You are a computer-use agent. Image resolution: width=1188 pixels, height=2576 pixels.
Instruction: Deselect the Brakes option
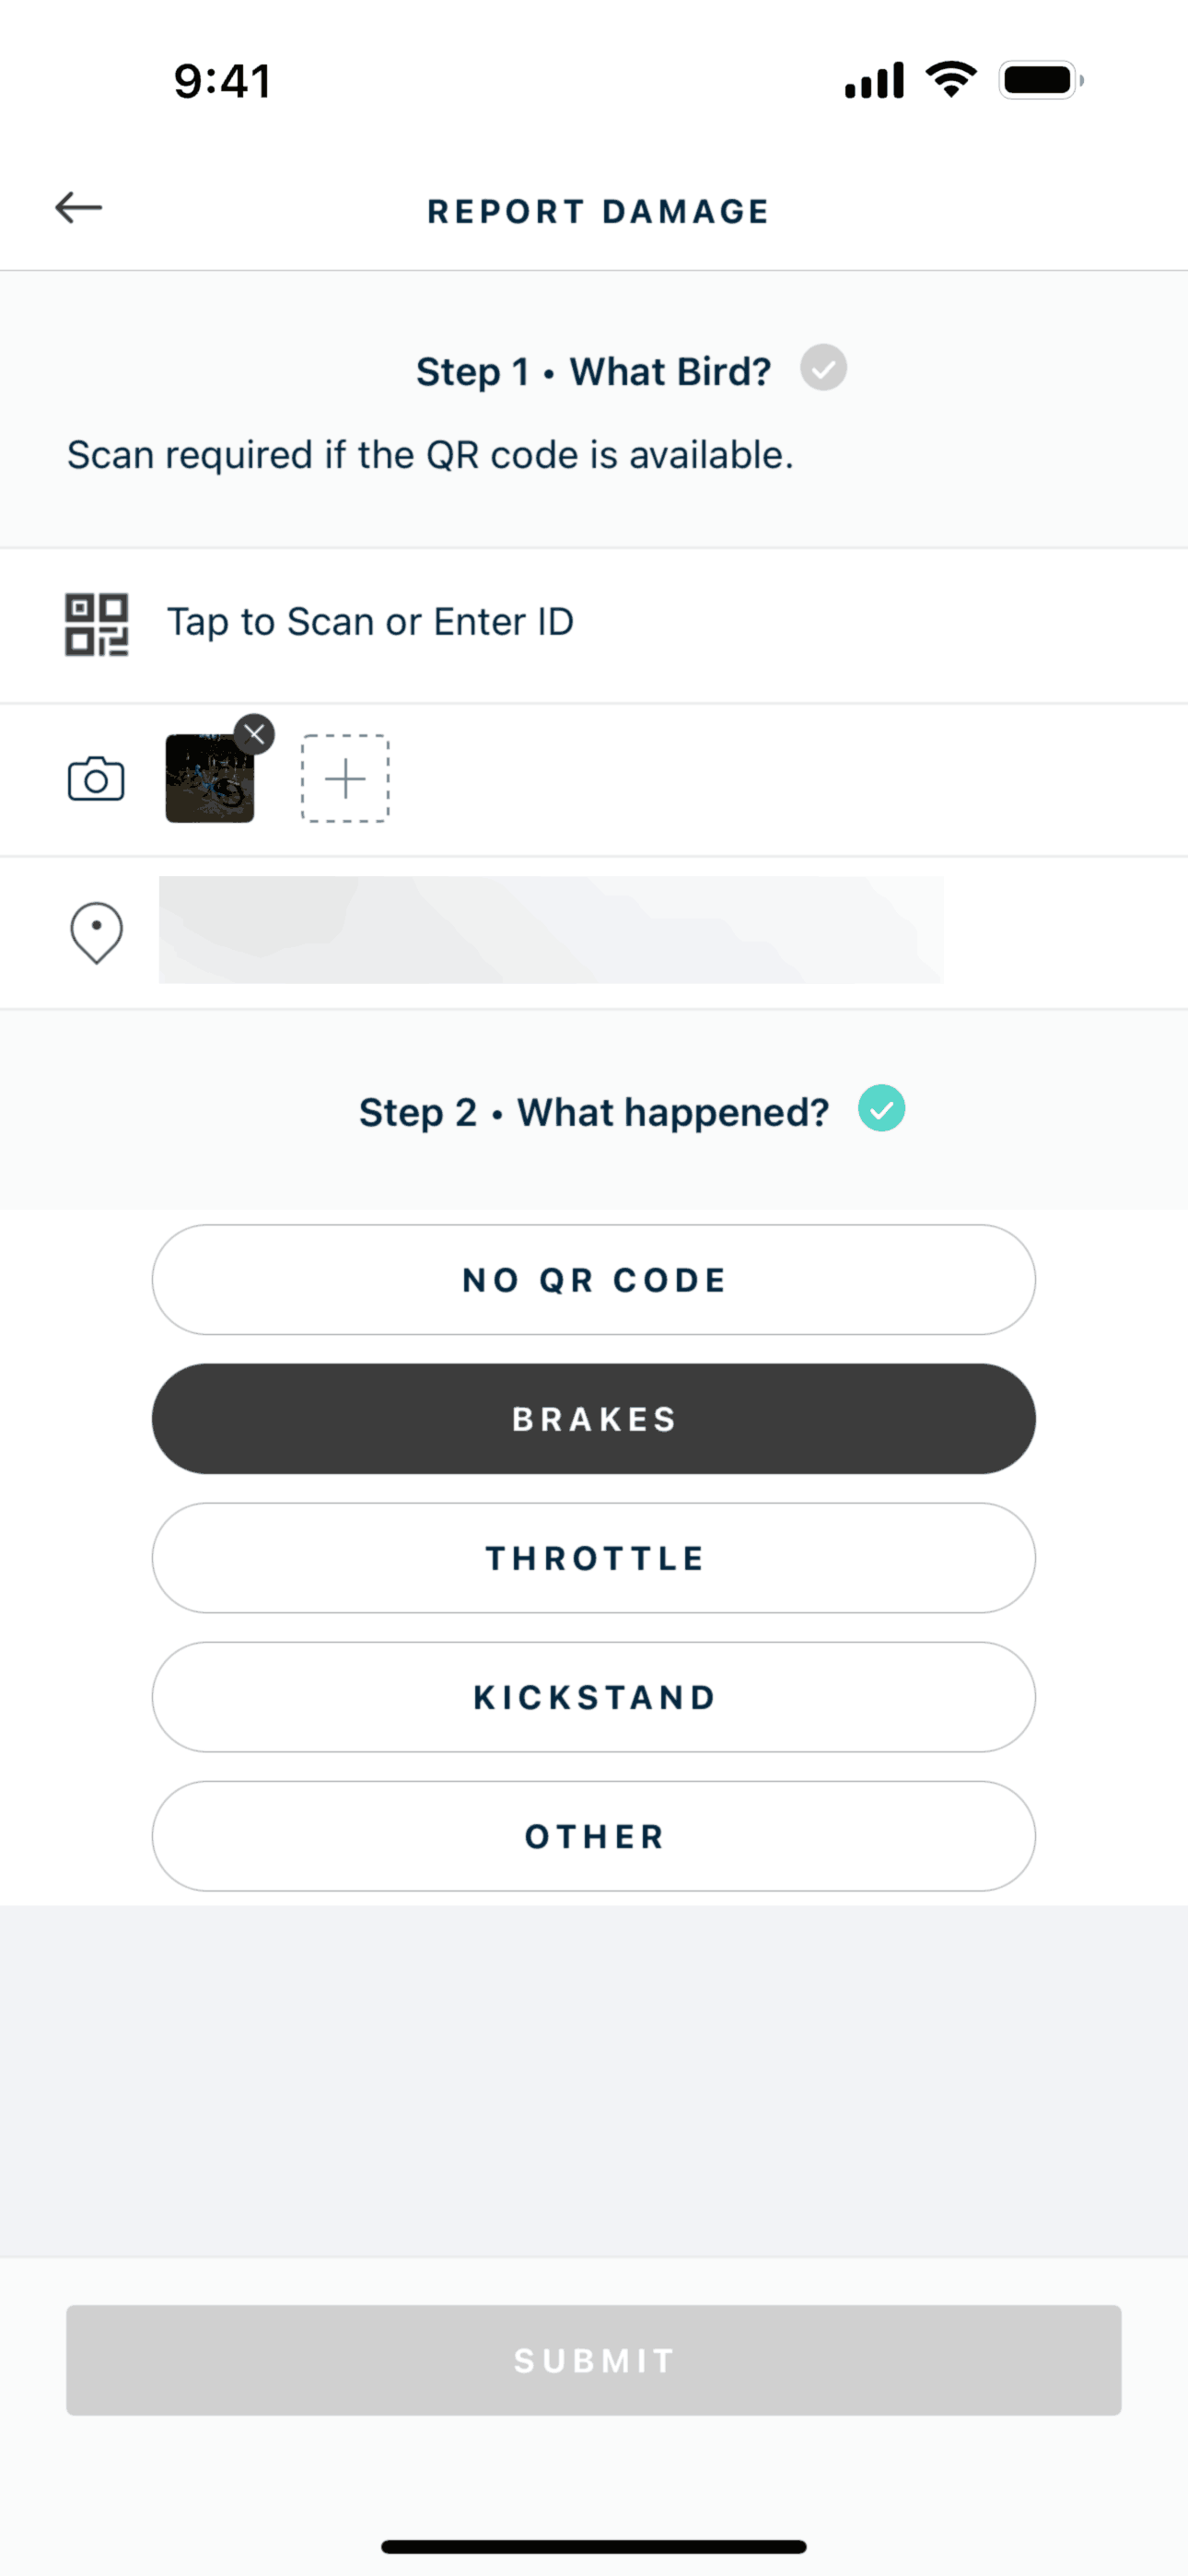tap(594, 1419)
